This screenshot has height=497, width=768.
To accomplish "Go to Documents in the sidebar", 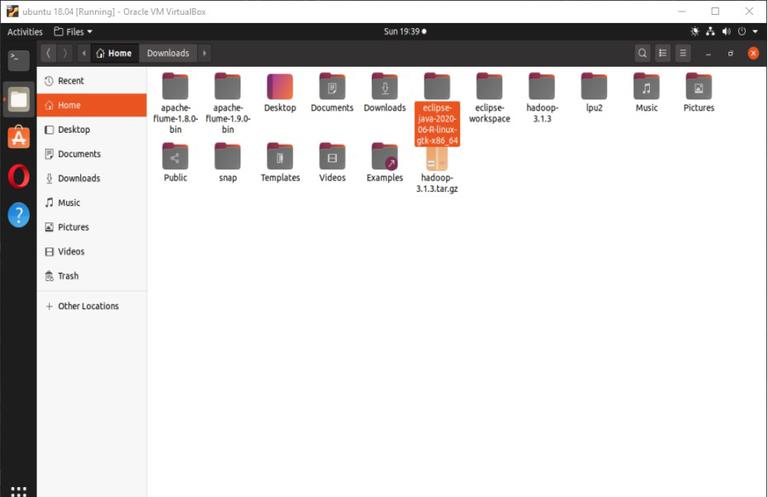I will pyautogui.click(x=92, y=154).
